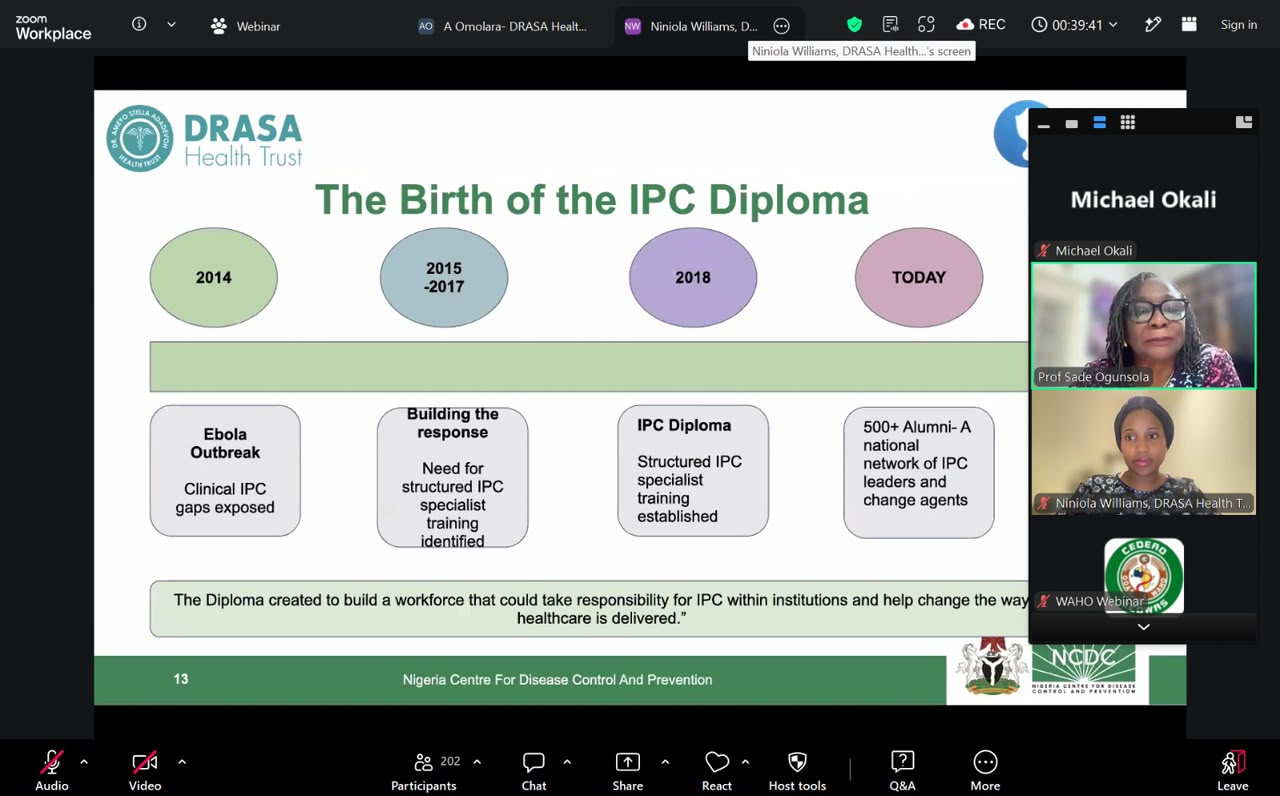
Task: Turn on the Video camera
Action: point(145,771)
